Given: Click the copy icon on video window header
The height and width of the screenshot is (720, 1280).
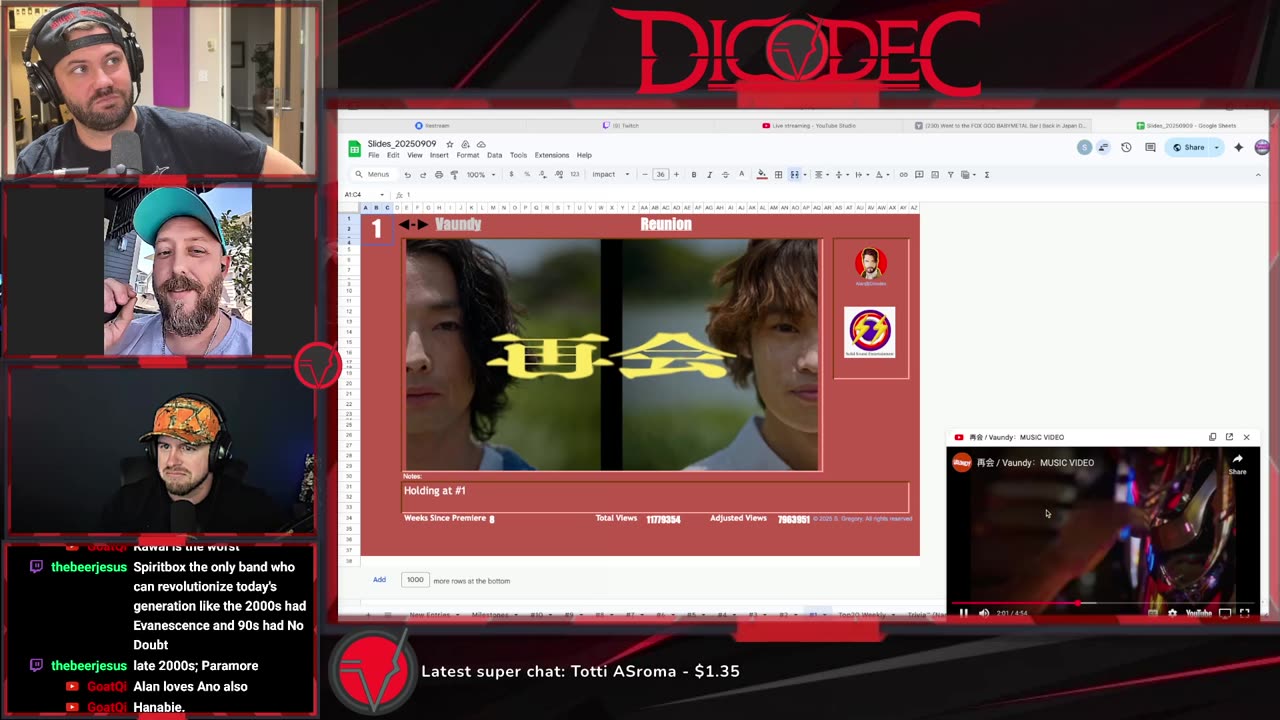Looking at the screenshot, I should coord(1213,437).
